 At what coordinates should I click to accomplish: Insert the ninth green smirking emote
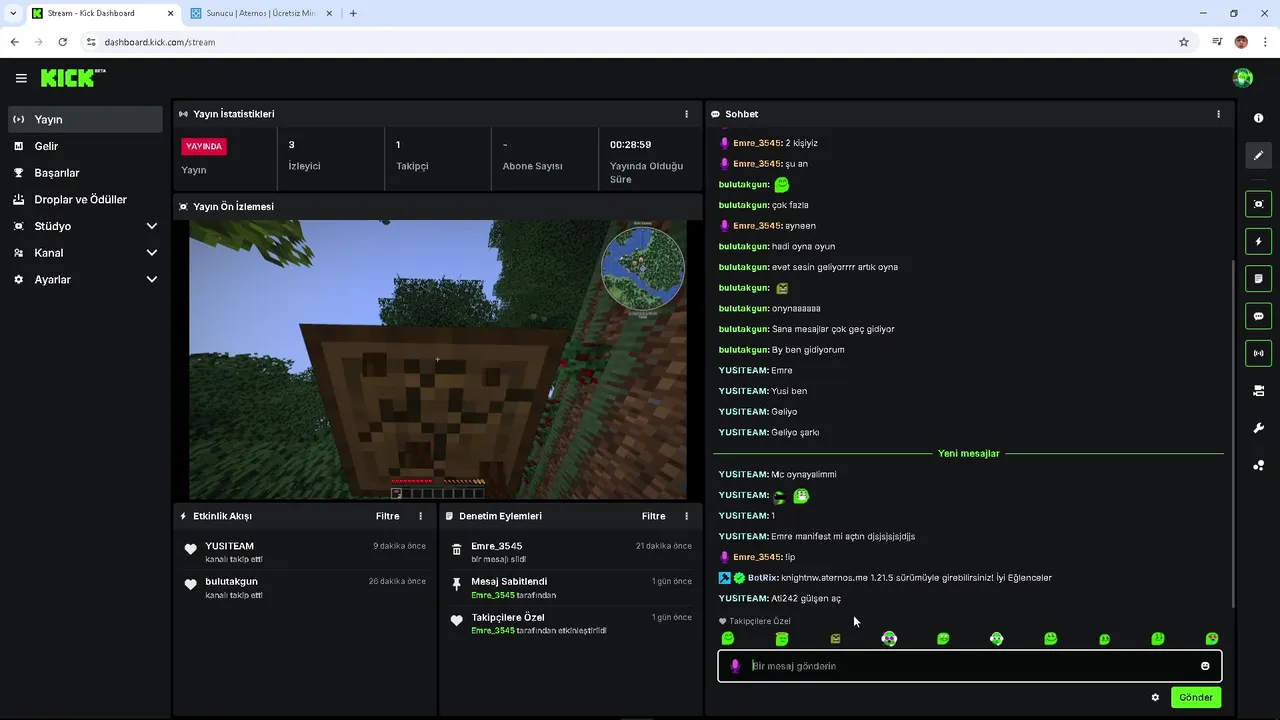[x=1158, y=638]
